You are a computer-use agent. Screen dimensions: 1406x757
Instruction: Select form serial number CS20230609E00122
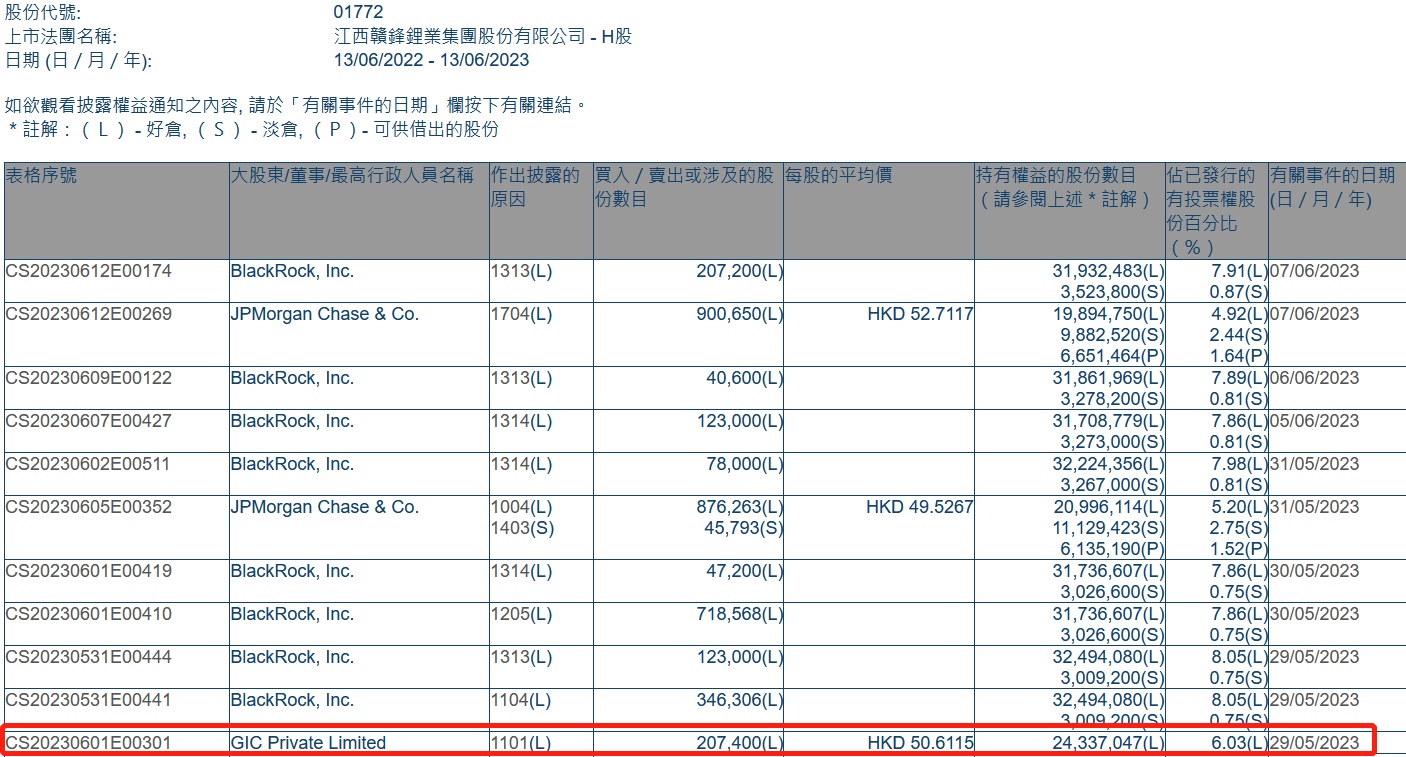click(89, 378)
